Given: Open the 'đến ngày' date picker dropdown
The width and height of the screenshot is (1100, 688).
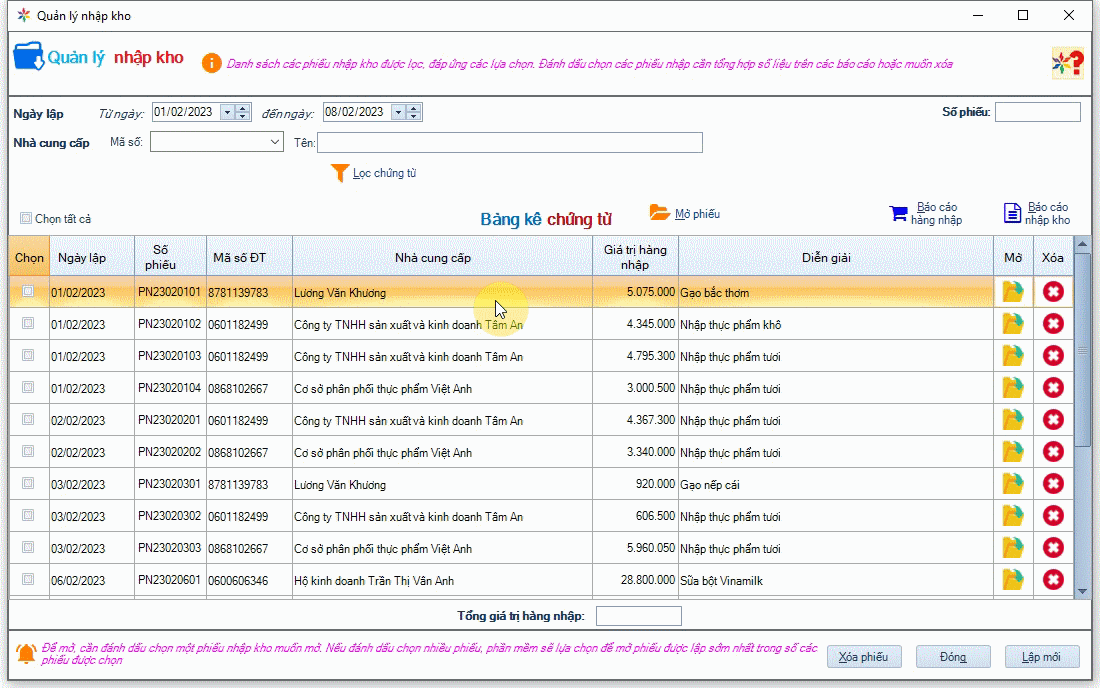Looking at the screenshot, I should point(398,112).
